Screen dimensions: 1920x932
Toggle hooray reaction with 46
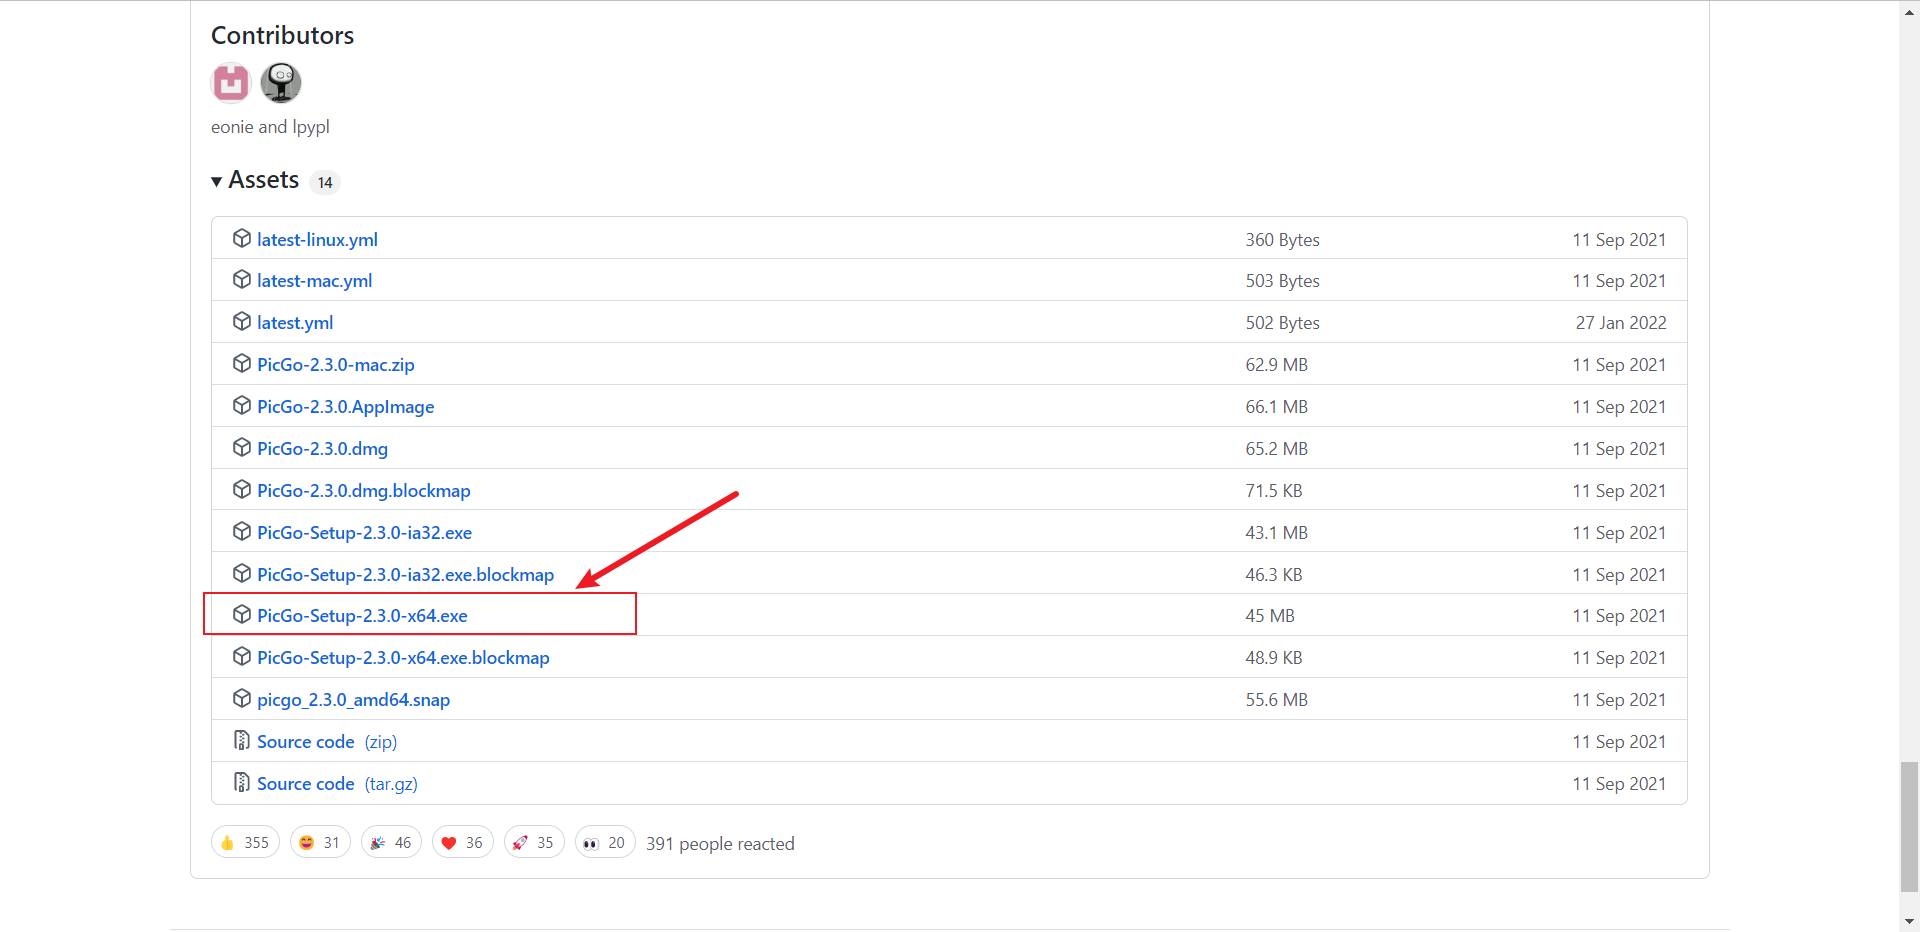pos(391,843)
